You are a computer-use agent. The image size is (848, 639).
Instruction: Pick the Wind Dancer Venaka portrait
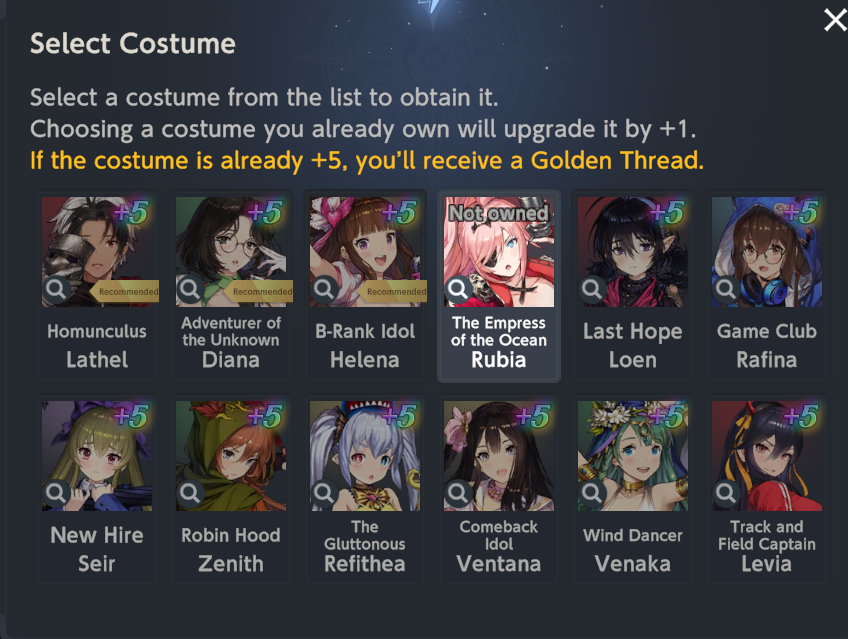click(633, 456)
